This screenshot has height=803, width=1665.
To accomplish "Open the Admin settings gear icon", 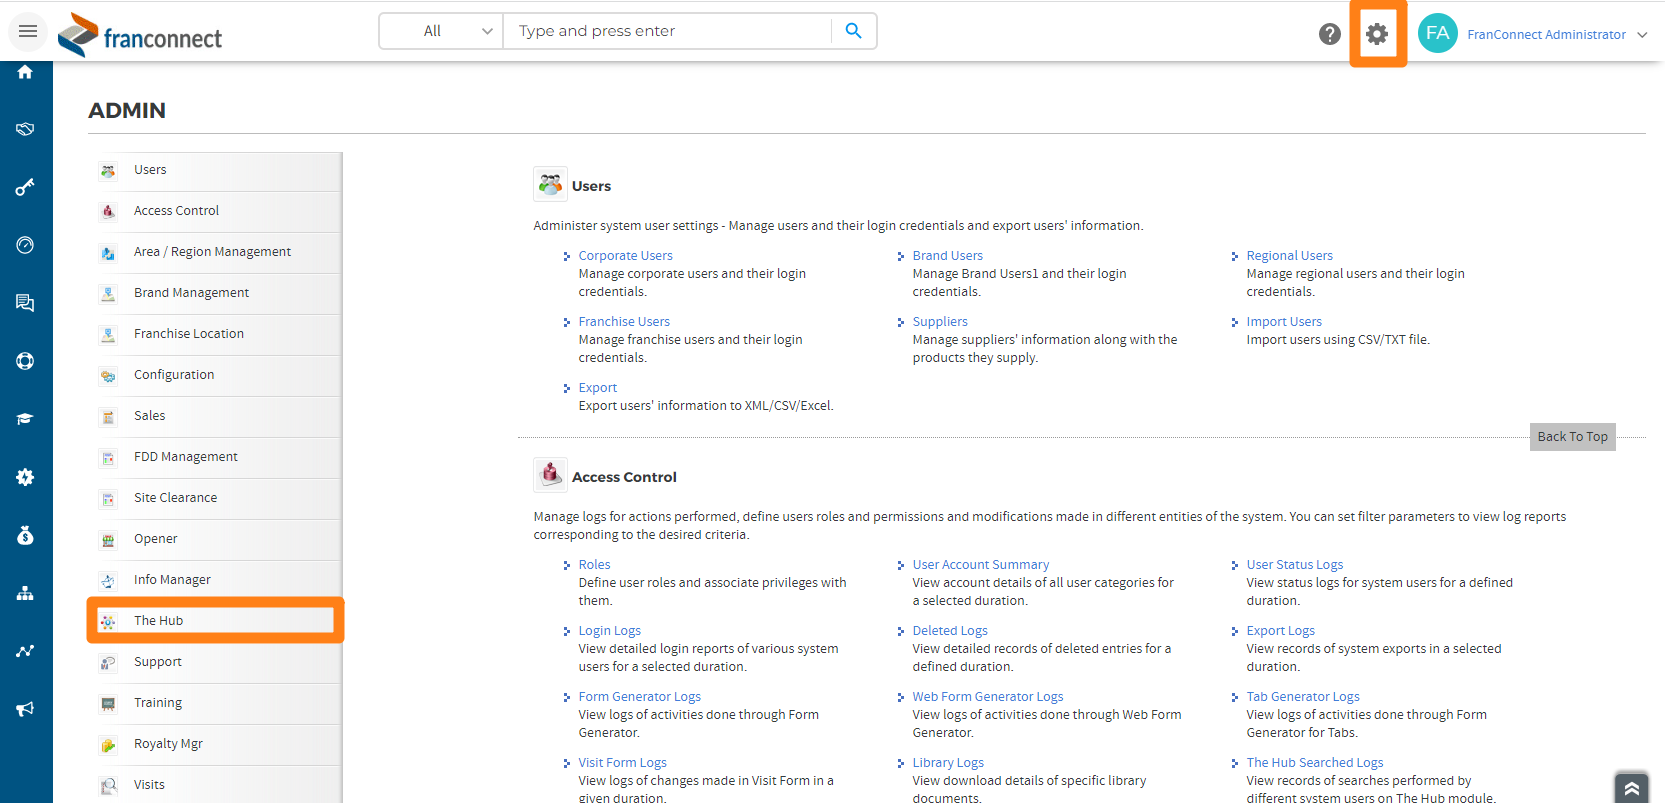I will 1377,34.
